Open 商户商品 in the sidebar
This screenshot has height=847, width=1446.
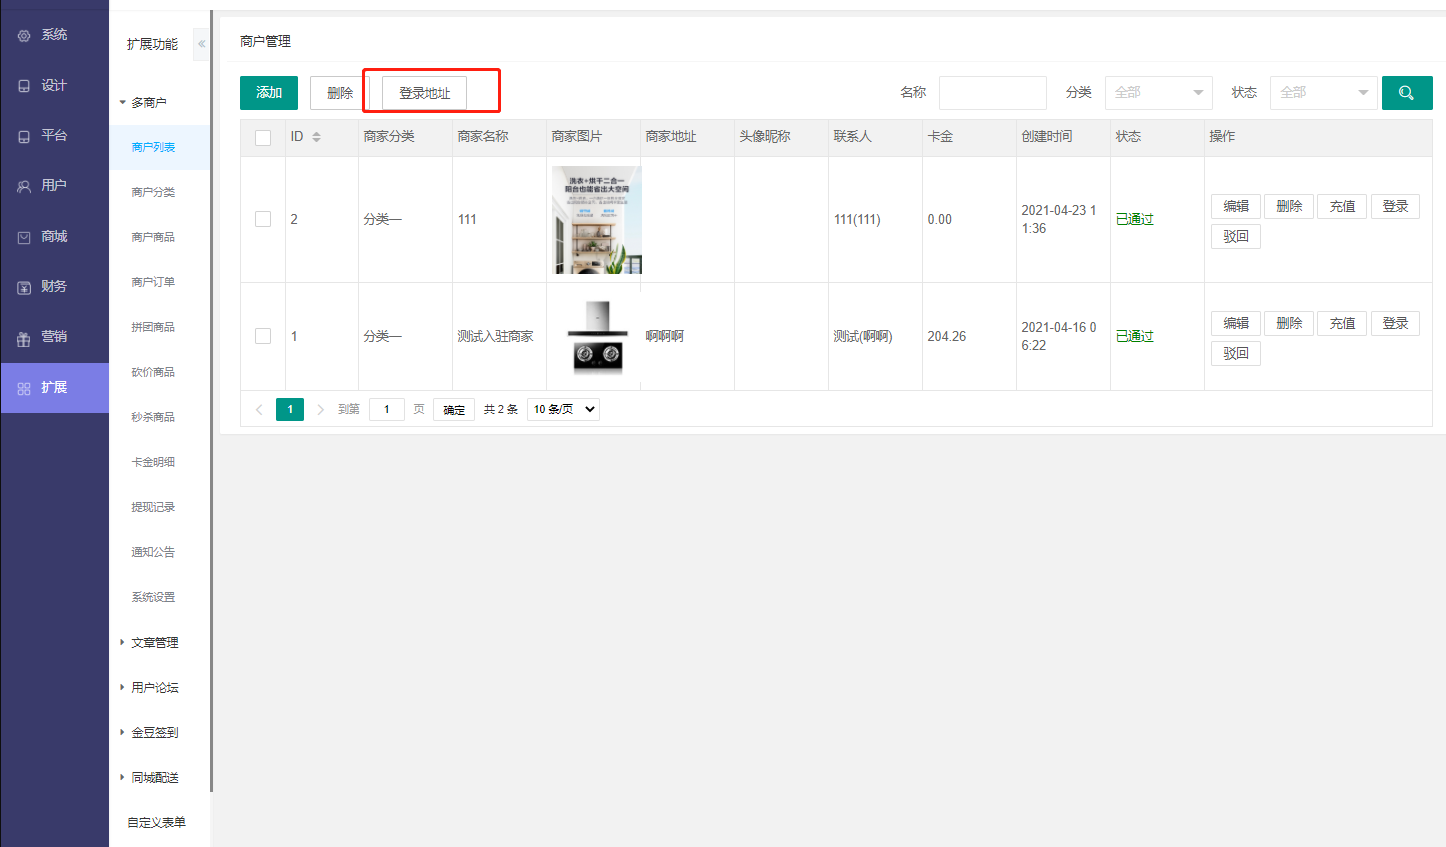pyautogui.click(x=153, y=237)
